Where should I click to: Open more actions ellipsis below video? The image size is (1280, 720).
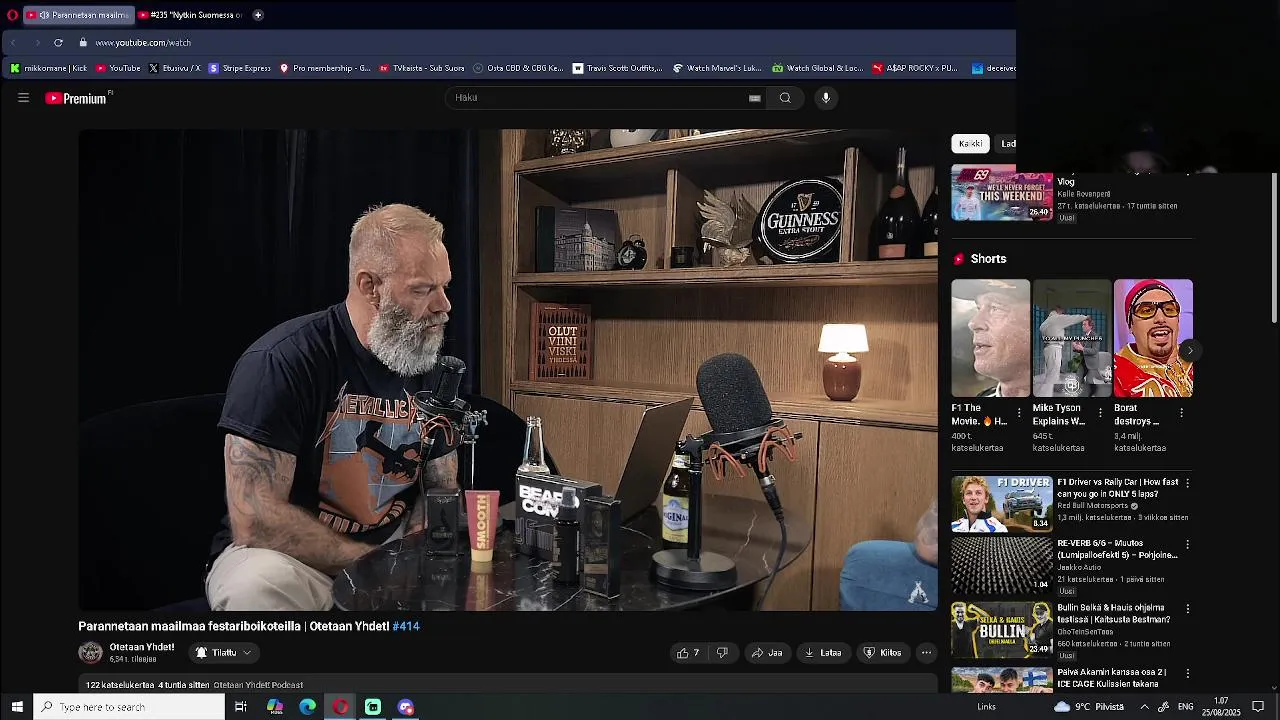pyautogui.click(x=926, y=653)
